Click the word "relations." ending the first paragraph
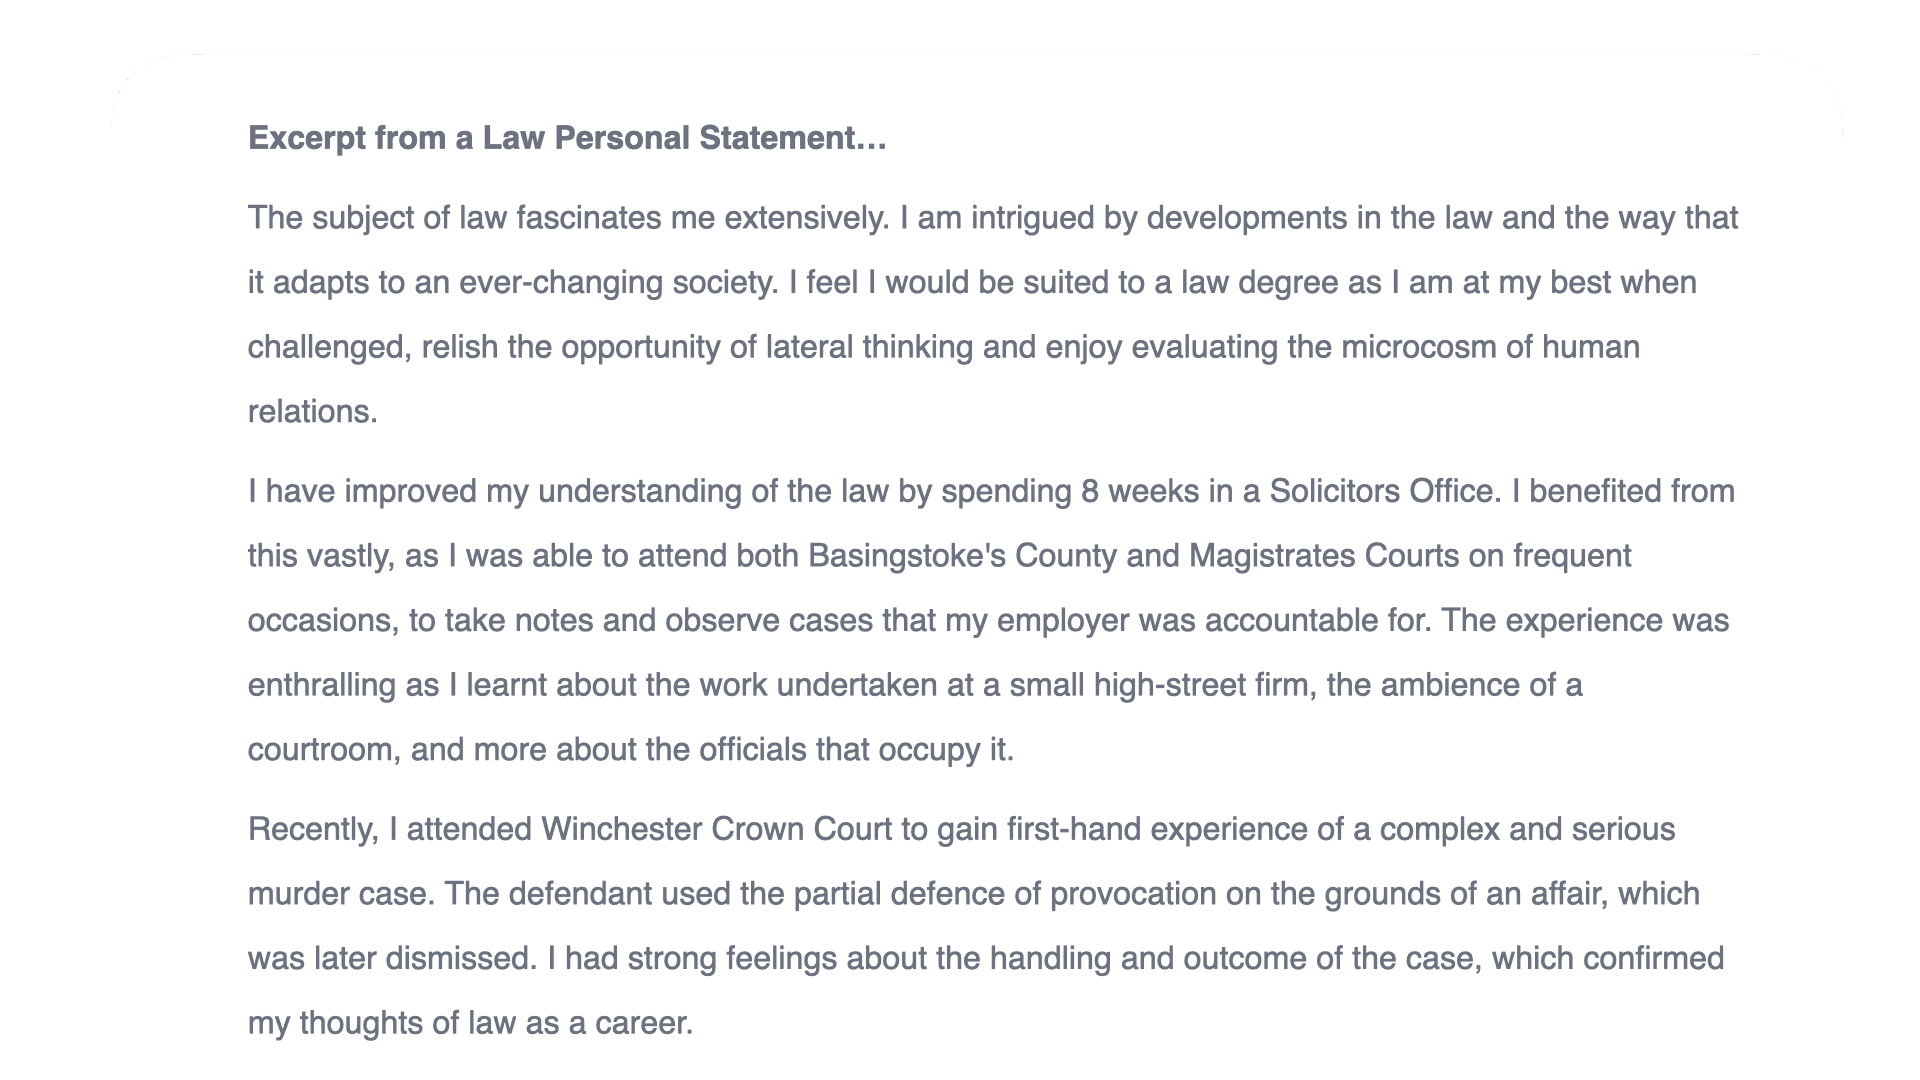This screenshot has width=1920, height=1080. click(x=312, y=412)
